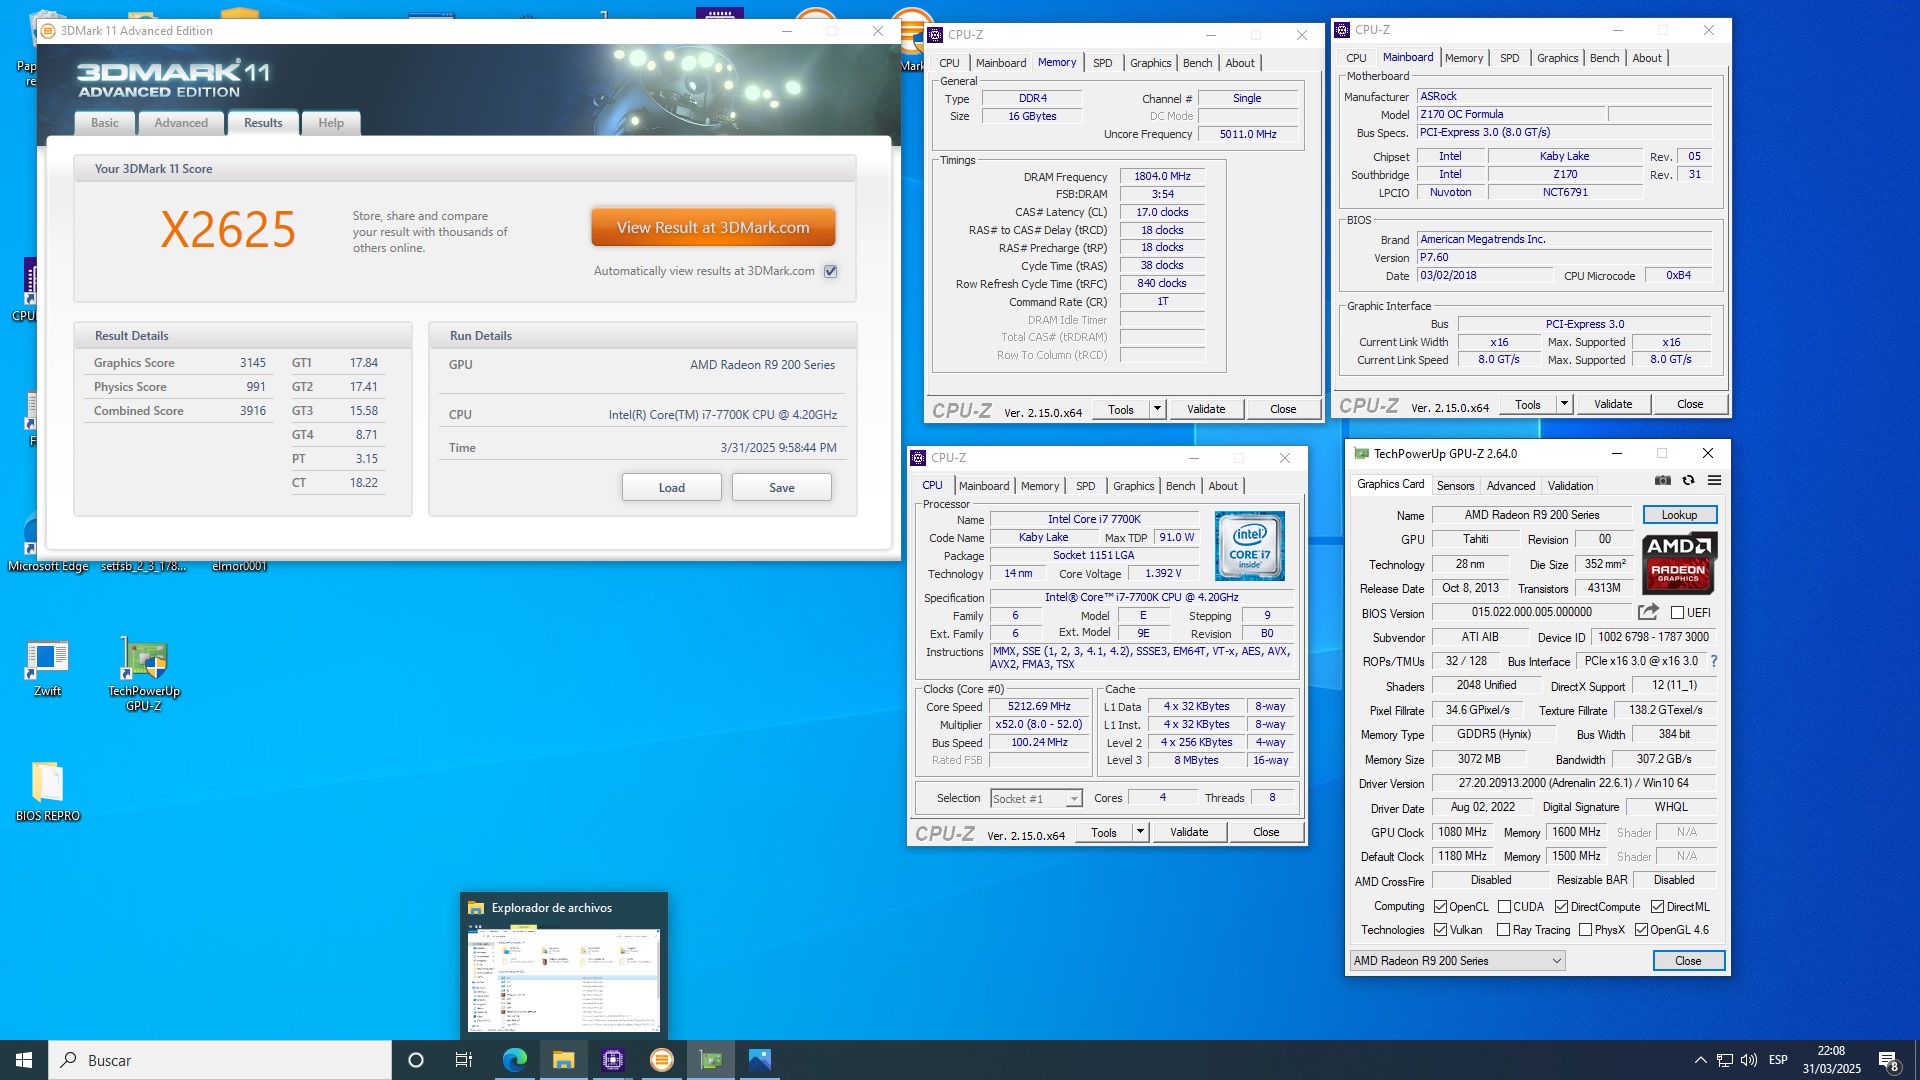This screenshot has width=1920, height=1080.
Task: Toggle the Vulkan checkbox
Action: pyautogui.click(x=1440, y=930)
